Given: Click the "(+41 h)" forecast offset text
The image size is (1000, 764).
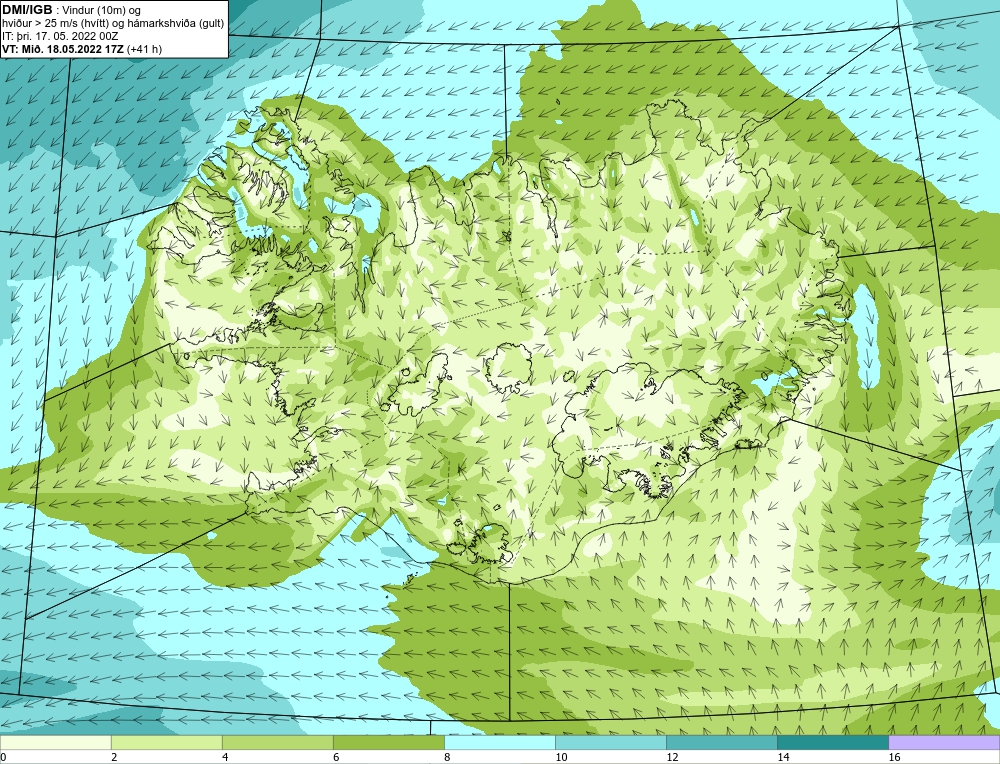Looking at the screenshot, I should 145,49.
